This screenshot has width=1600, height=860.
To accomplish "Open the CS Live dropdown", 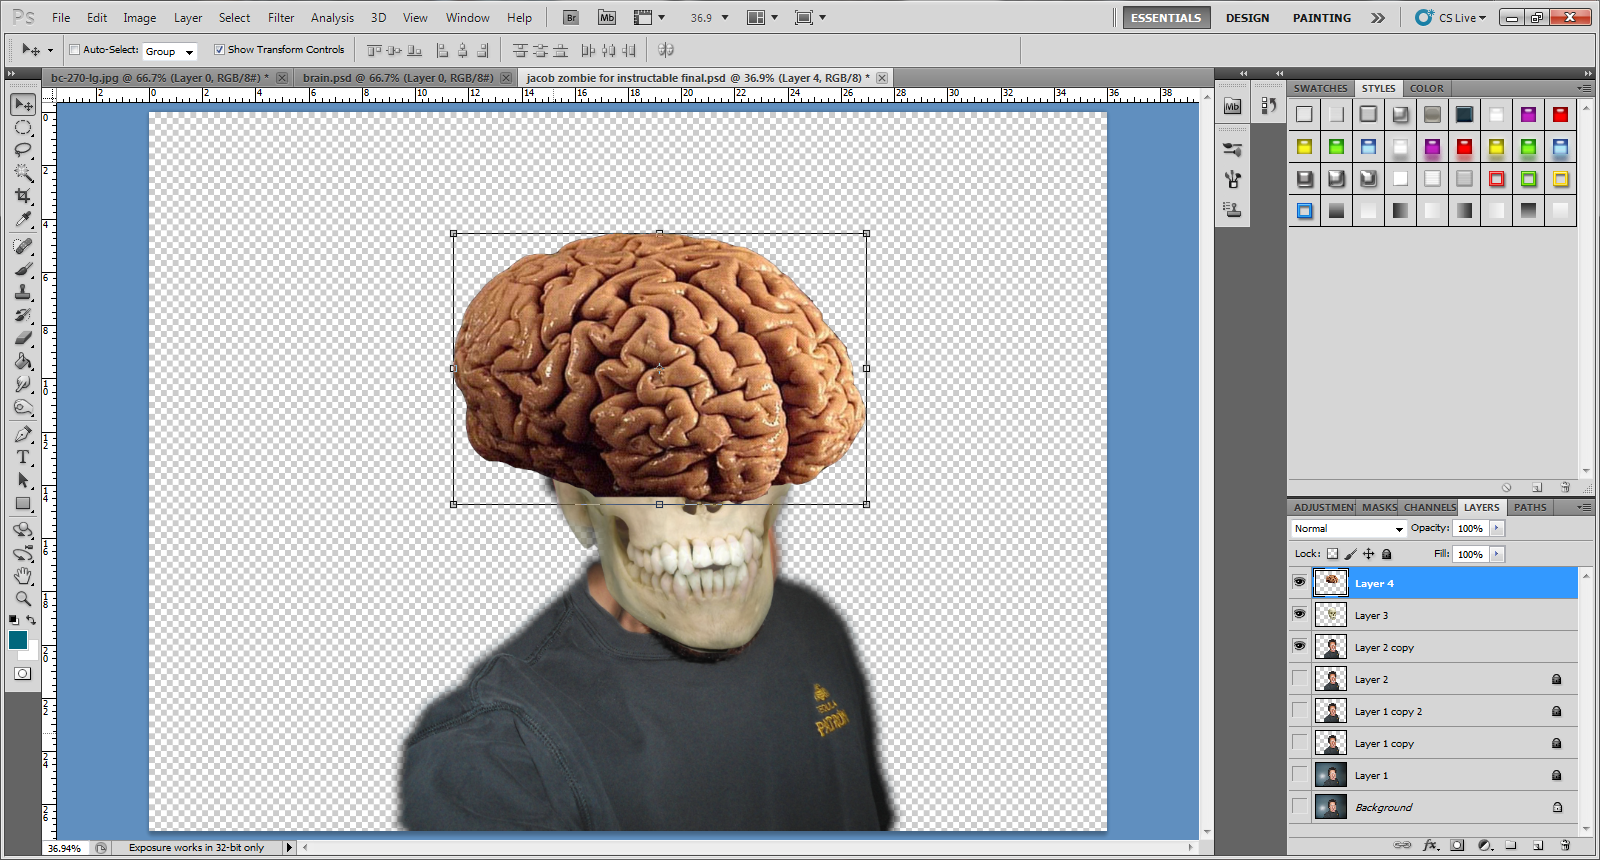I will (x=1451, y=17).
